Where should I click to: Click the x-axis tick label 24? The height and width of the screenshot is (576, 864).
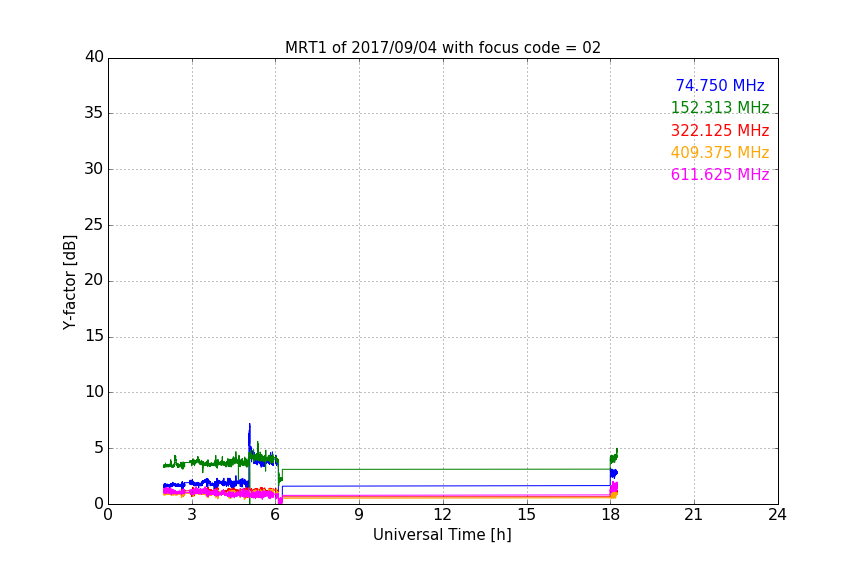777,515
